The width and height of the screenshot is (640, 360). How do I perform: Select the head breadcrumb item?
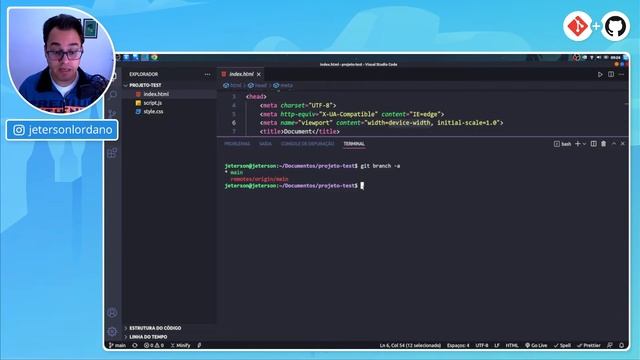click(x=257, y=85)
